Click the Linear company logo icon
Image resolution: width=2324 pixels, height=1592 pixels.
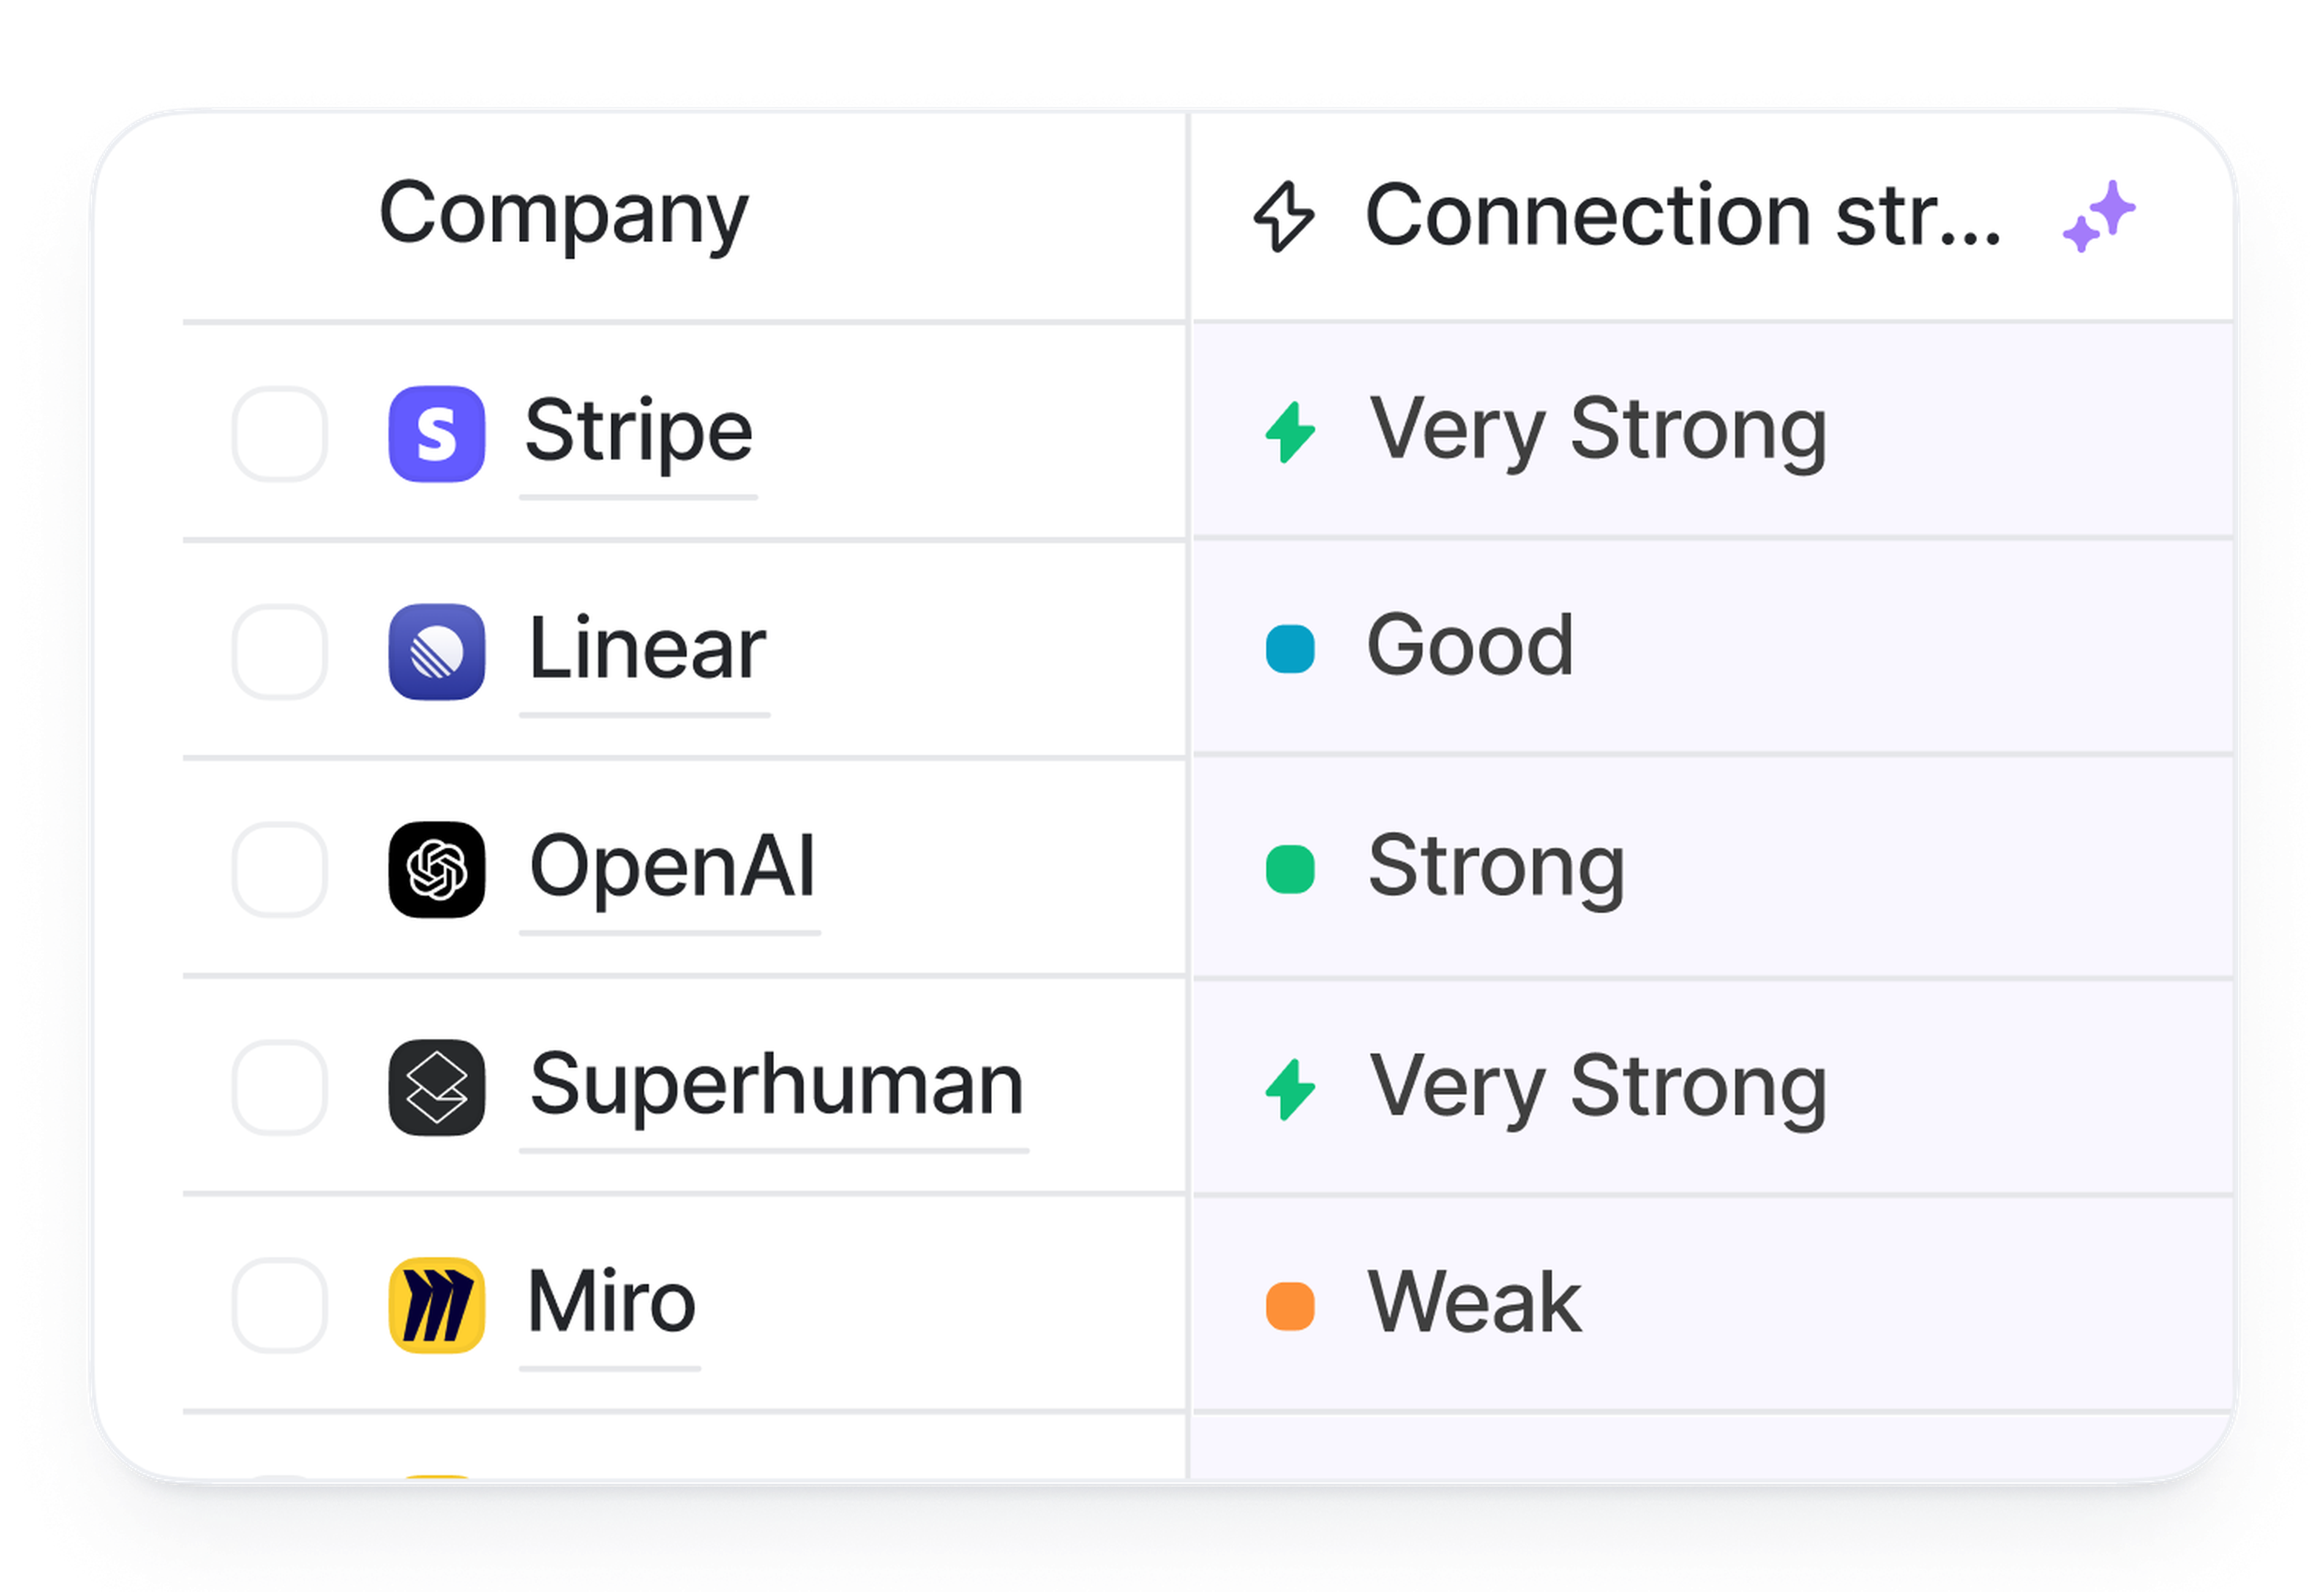(x=437, y=652)
